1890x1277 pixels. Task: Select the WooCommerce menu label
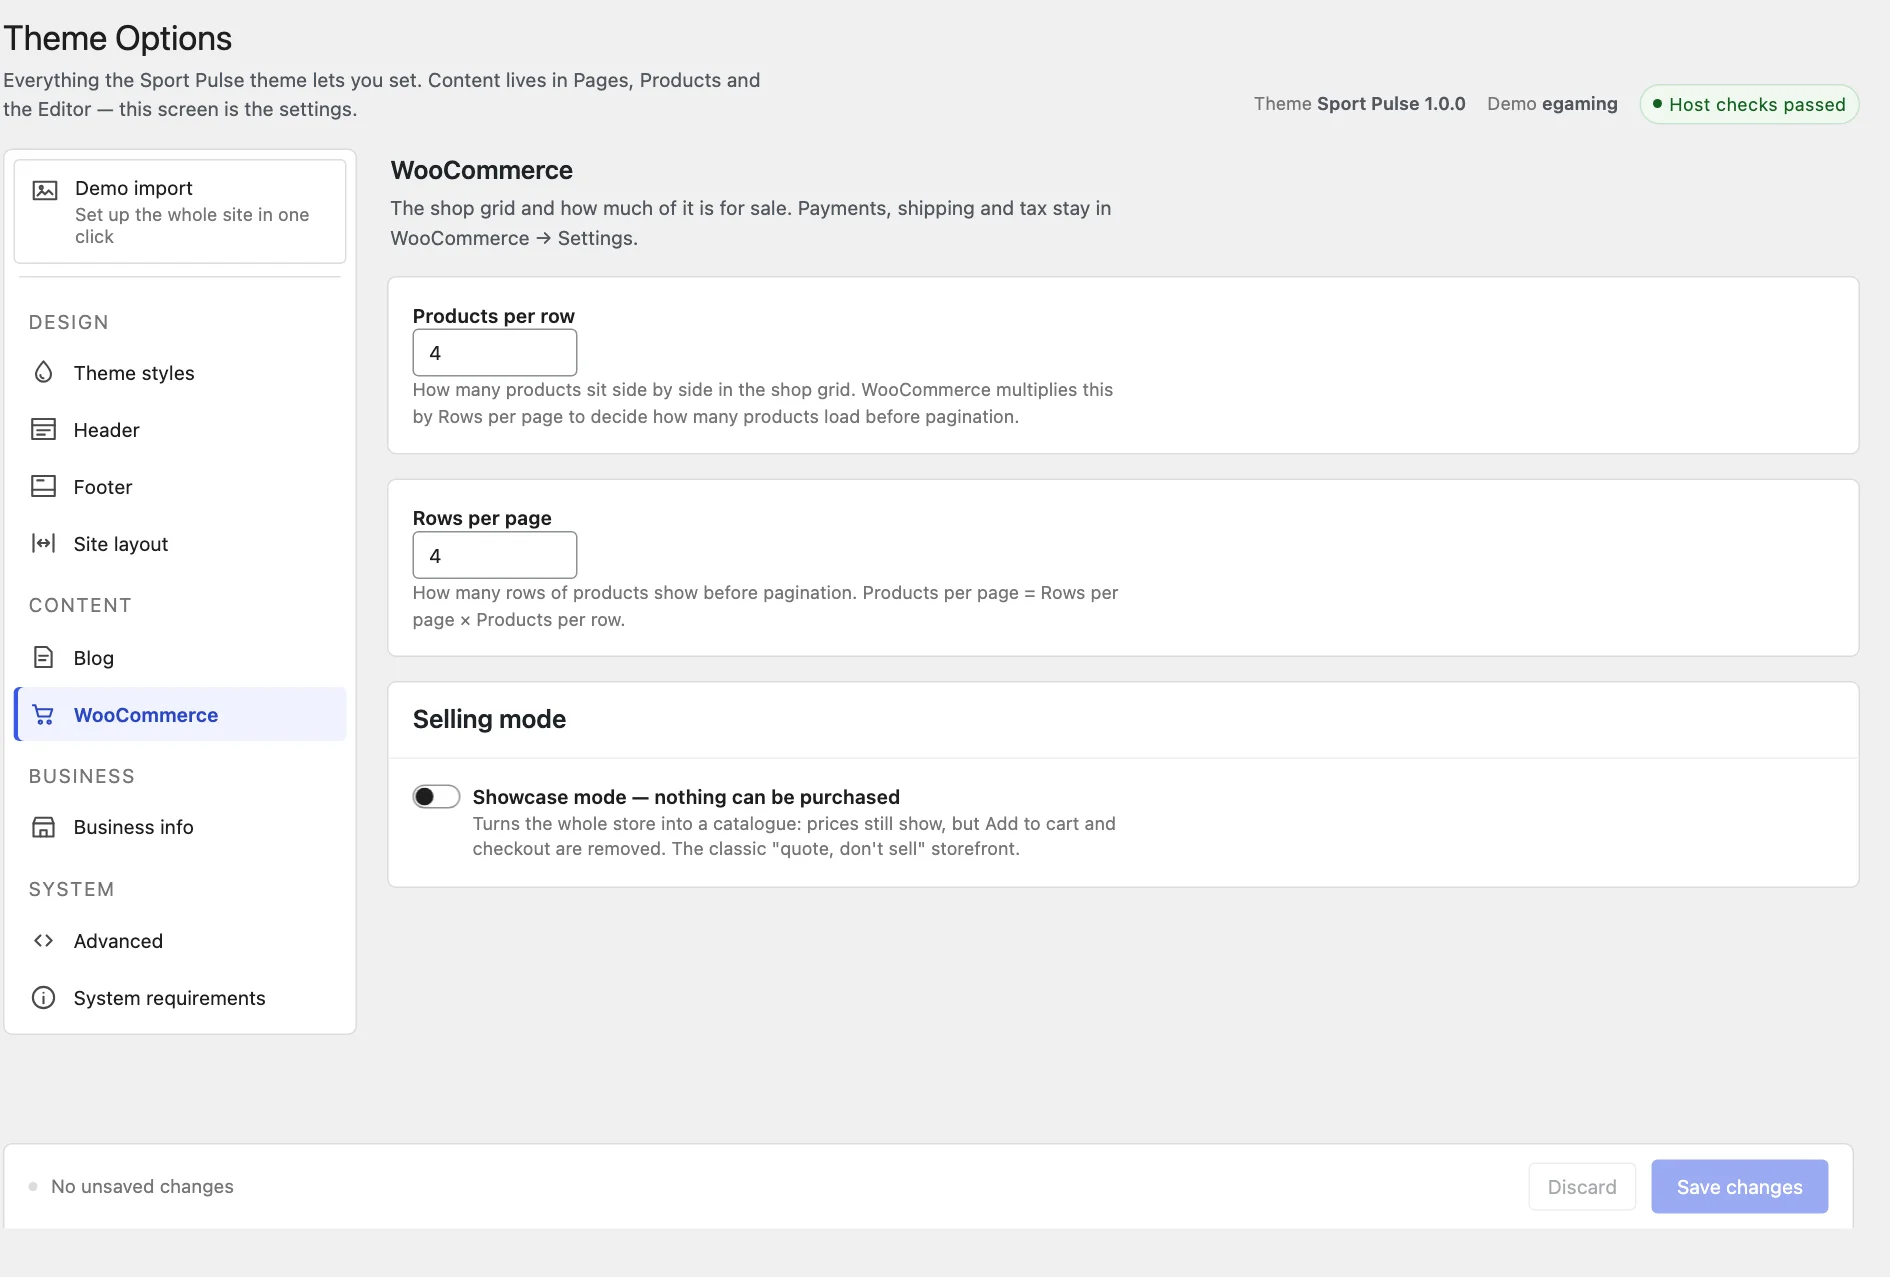pos(146,715)
